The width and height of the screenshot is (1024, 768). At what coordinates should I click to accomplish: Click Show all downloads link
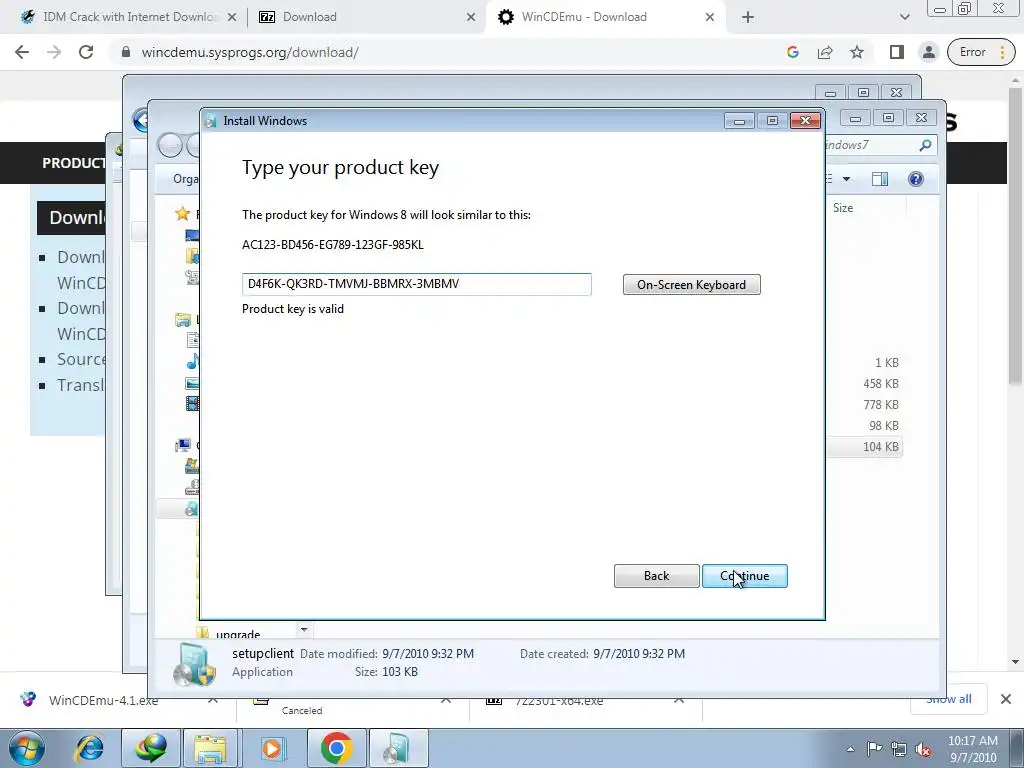(948, 699)
